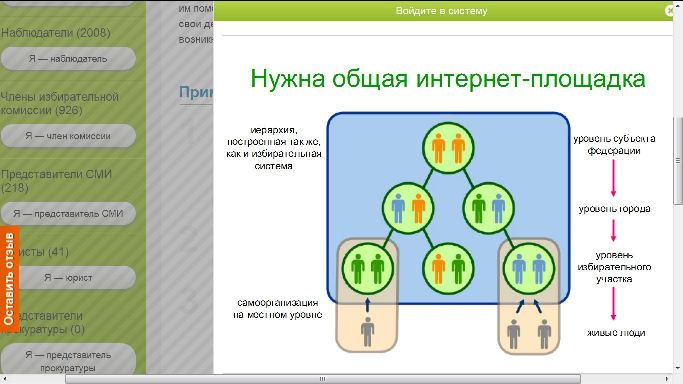Open the orange 'Оставить отзыв' feedback tab

coord(9,279)
